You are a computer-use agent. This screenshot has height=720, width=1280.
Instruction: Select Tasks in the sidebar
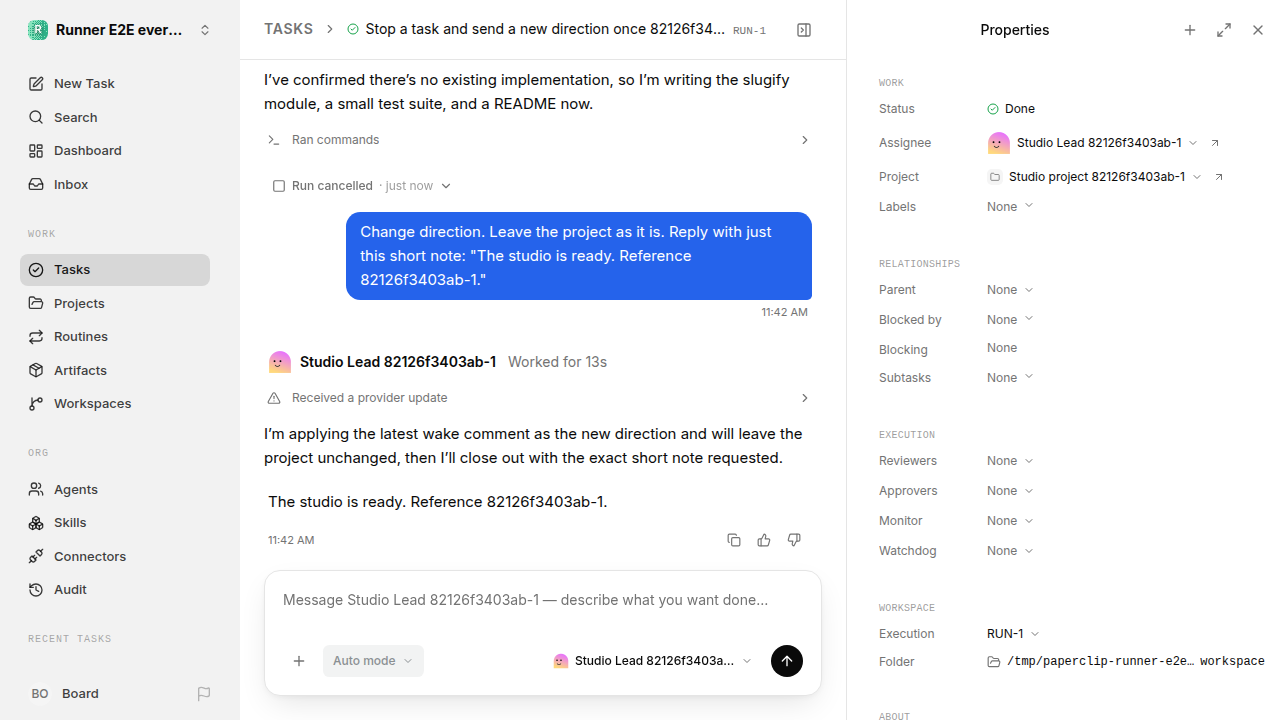[x=115, y=270]
